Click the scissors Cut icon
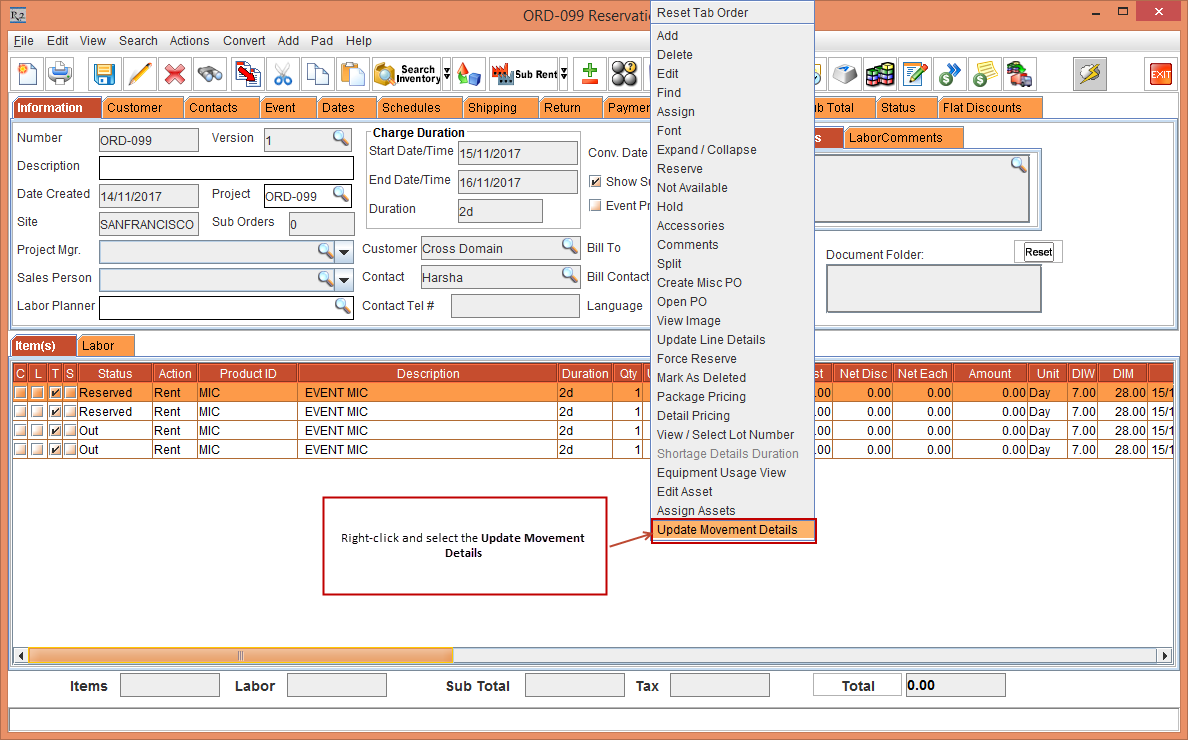 click(x=283, y=74)
